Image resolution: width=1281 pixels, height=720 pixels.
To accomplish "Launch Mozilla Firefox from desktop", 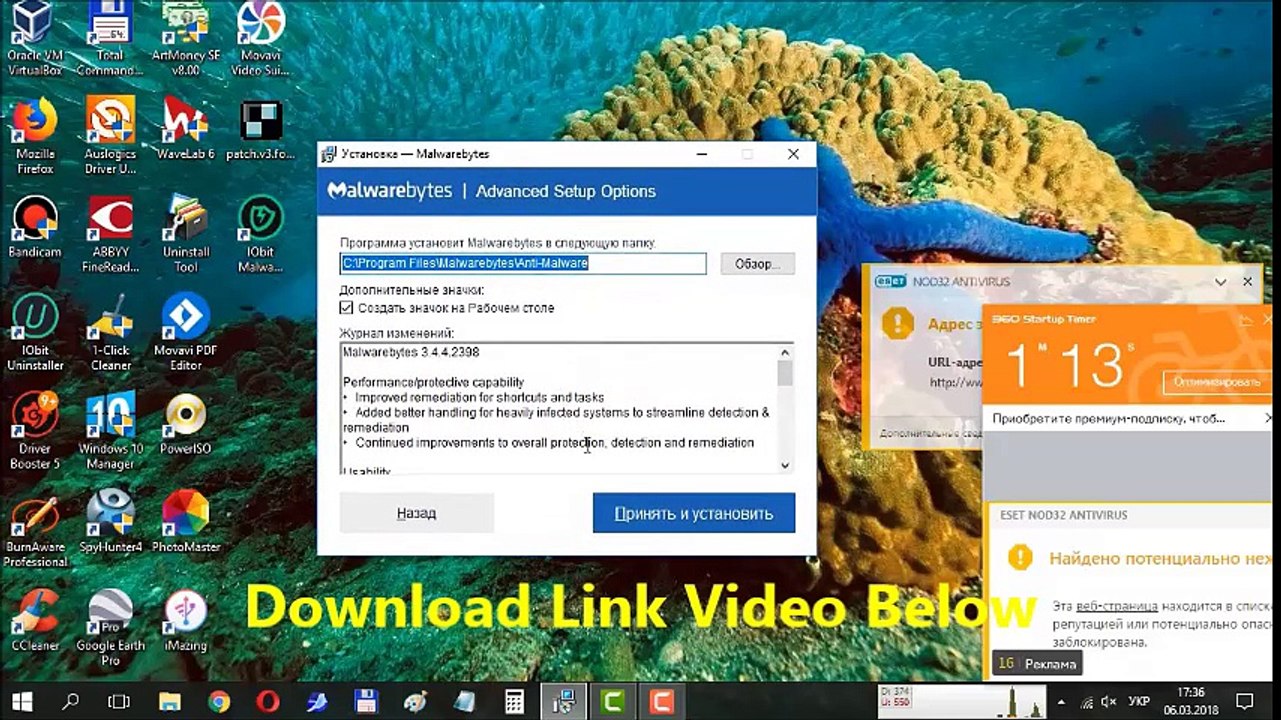I will pos(35,136).
